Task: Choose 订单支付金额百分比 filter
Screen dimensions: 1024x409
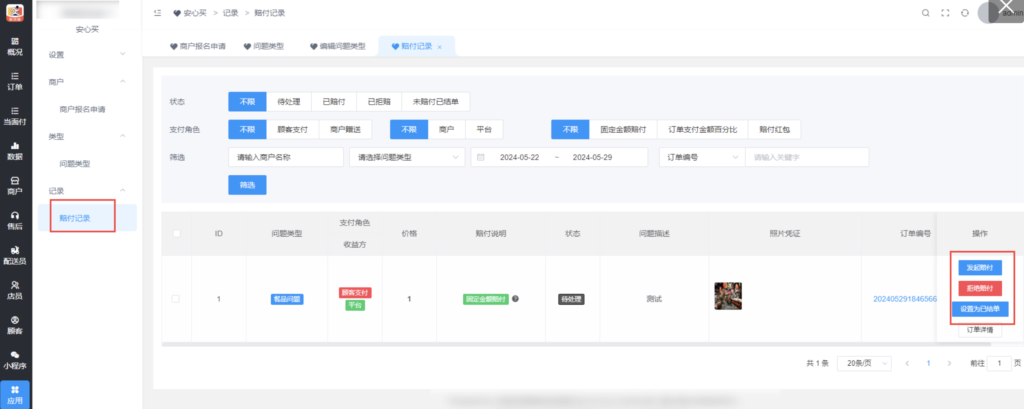Action: [x=703, y=129]
